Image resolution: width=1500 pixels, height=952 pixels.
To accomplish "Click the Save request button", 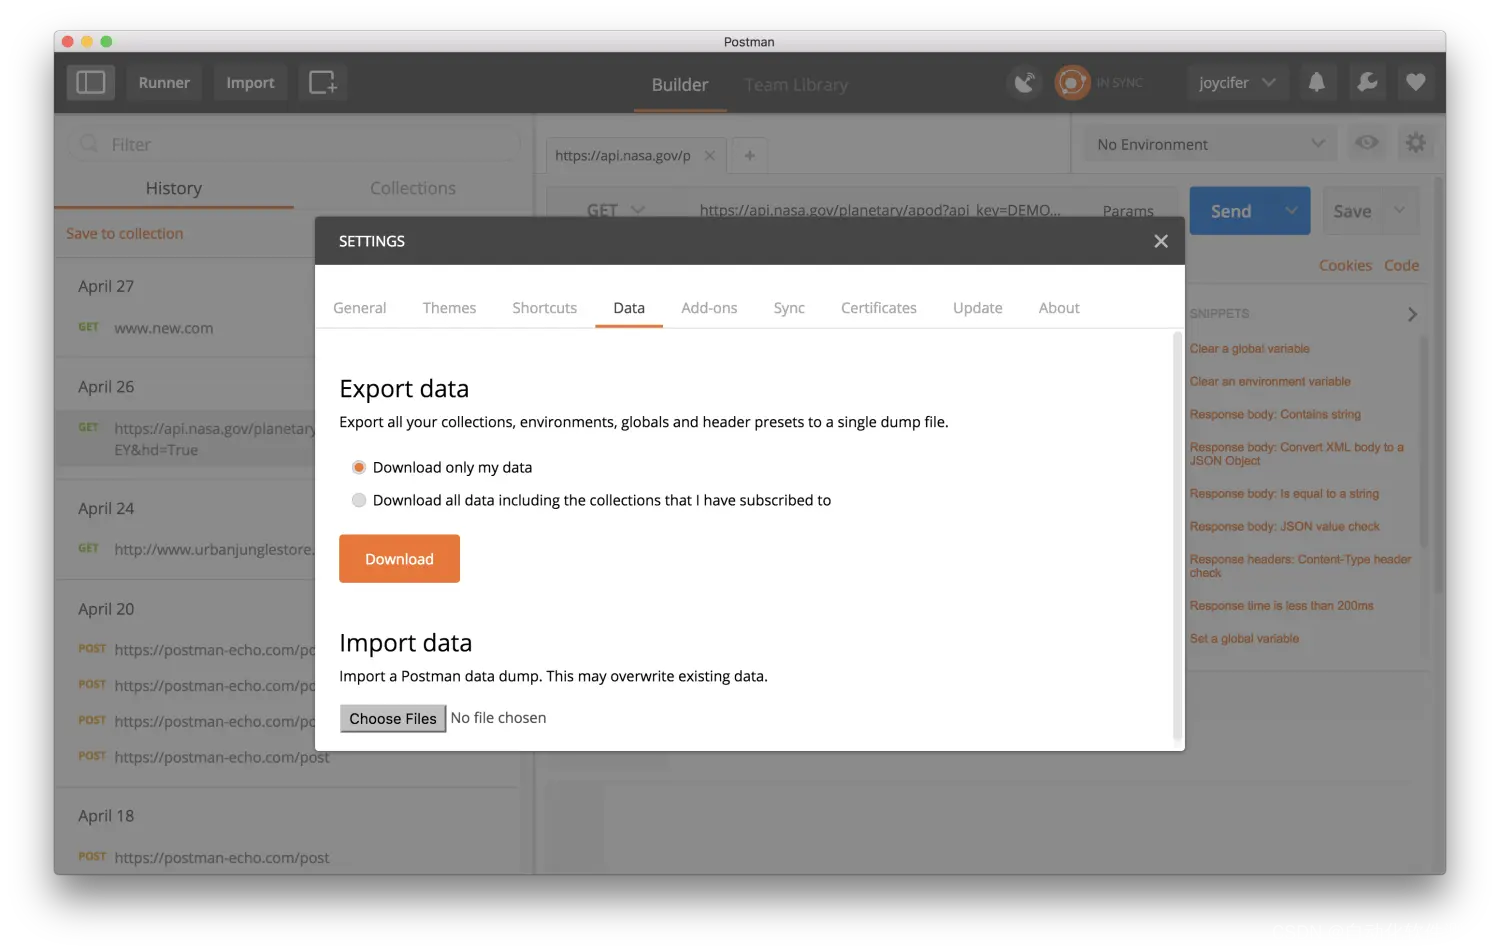I will [1352, 211].
